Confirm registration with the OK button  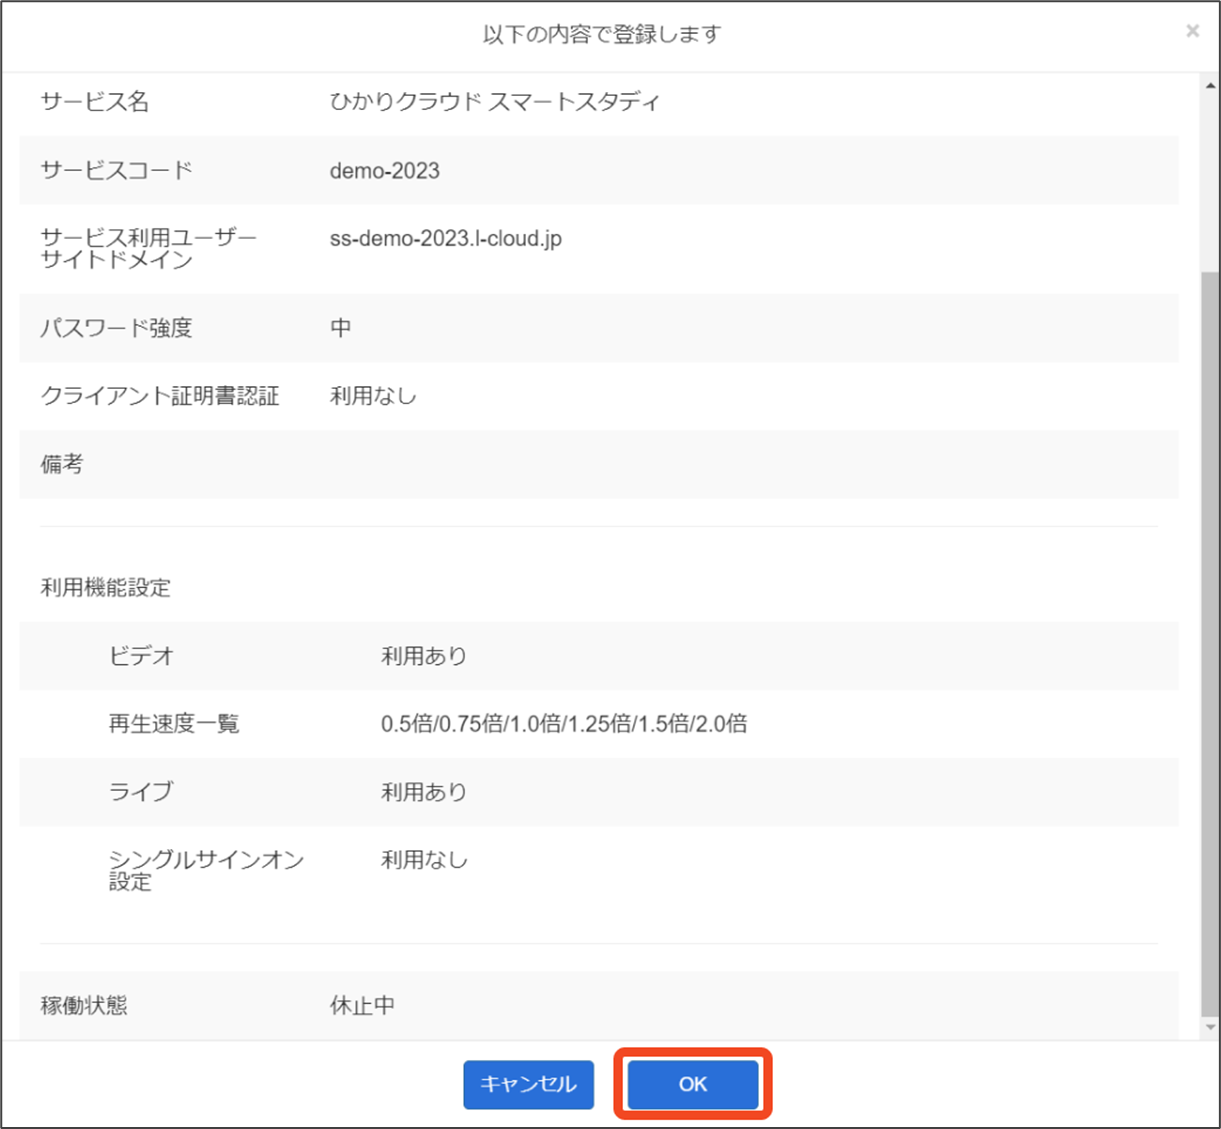(692, 1084)
